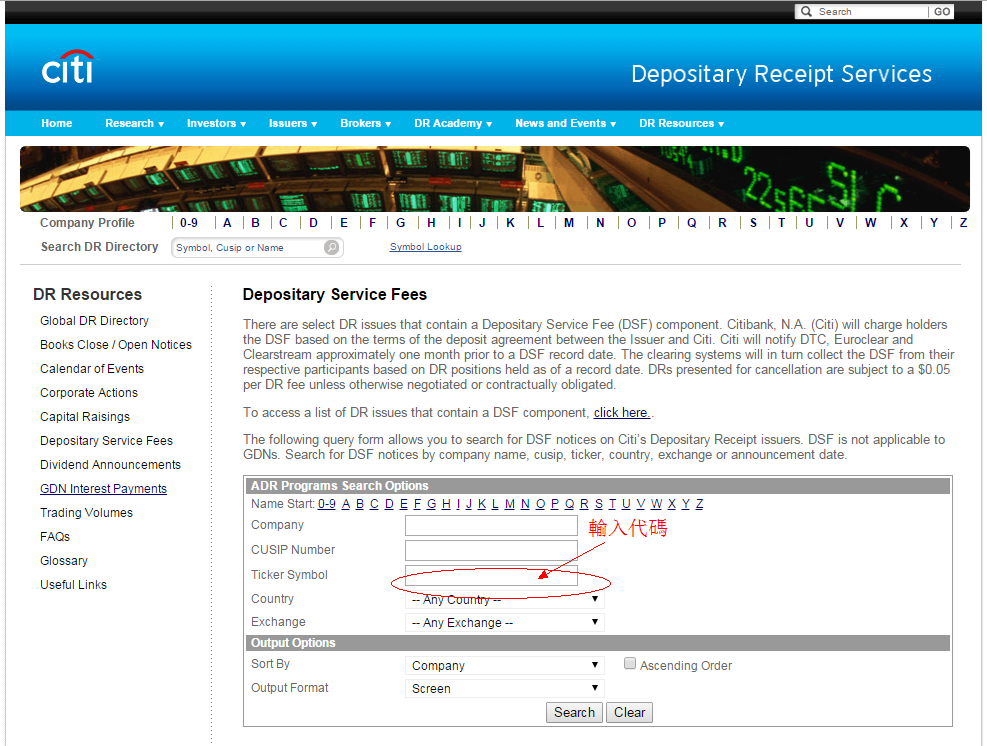Expand the Research menu
This screenshot has height=746, width=987.
point(134,123)
